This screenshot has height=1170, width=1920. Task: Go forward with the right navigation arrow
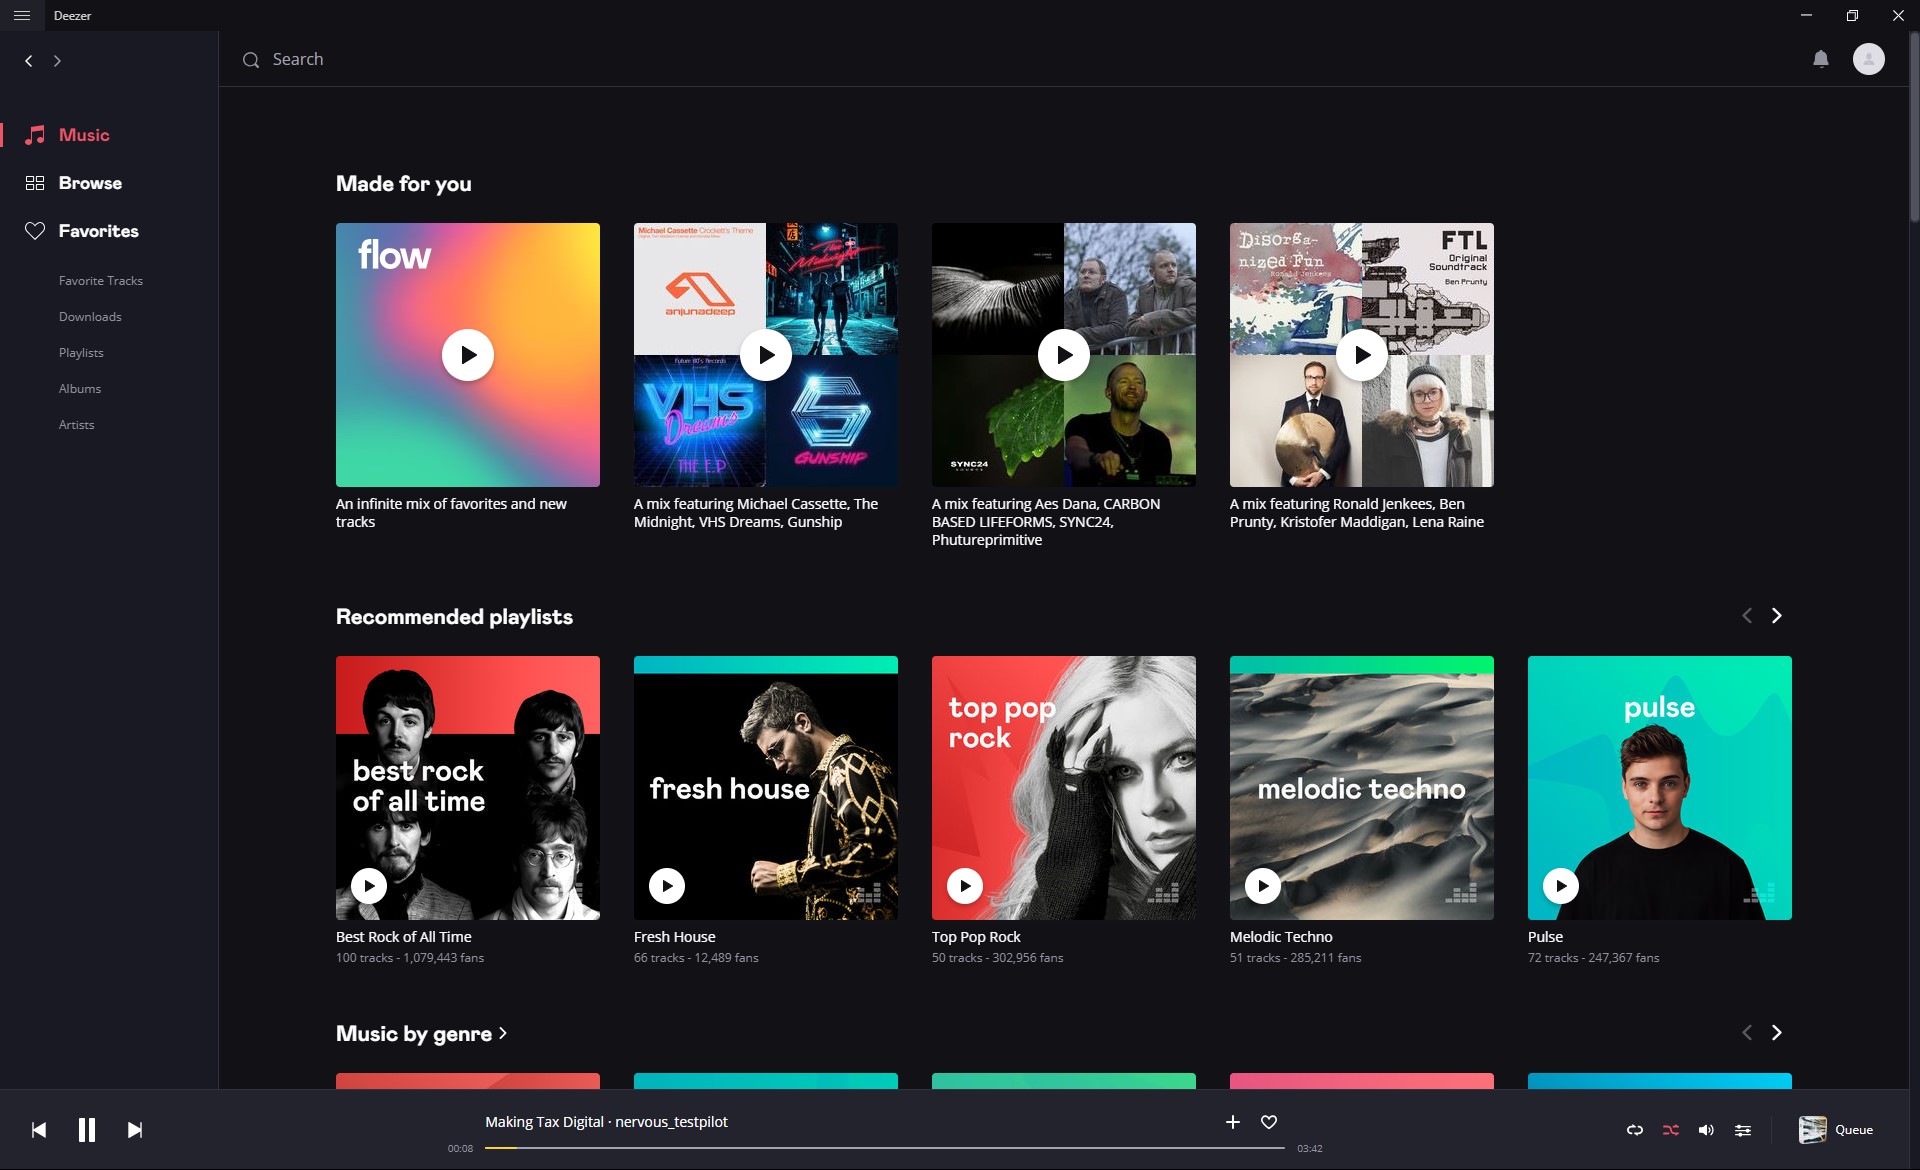pyautogui.click(x=57, y=61)
